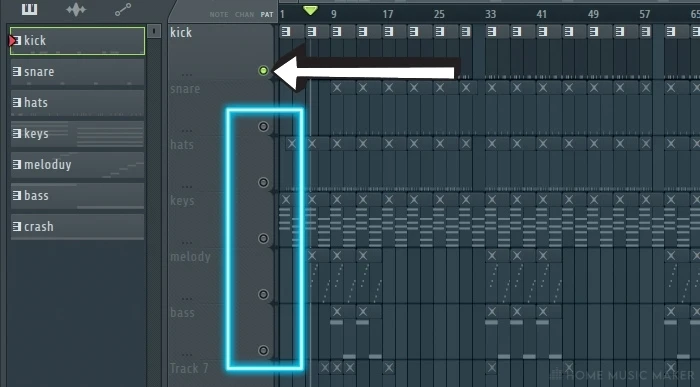Unmute the melody track
Image resolution: width=700 pixels, height=387 pixels.
(x=263, y=294)
